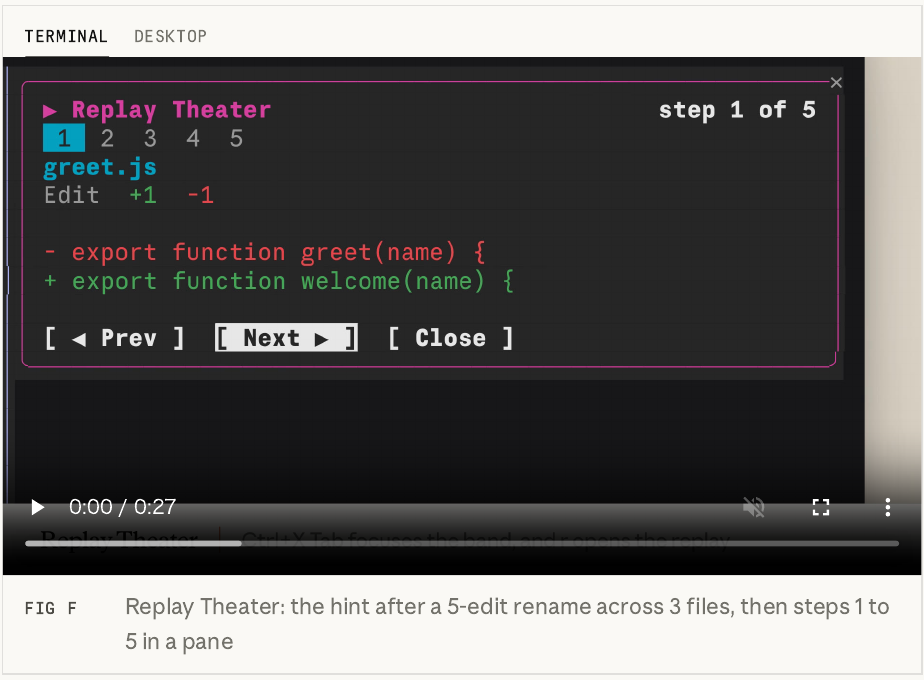
Task: Click the '-1' deletions count
Action: (x=200, y=196)
